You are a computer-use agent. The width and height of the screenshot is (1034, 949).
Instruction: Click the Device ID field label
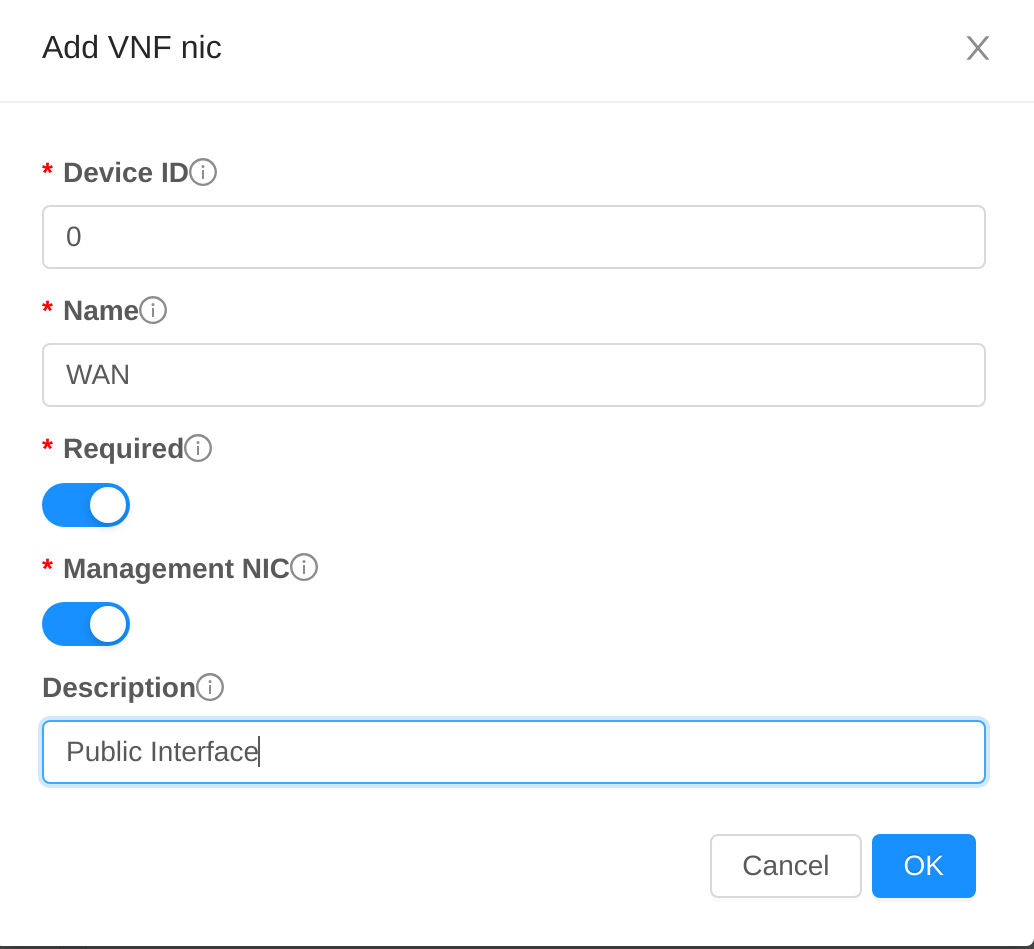pyautogui.click(x=126, y=172)
